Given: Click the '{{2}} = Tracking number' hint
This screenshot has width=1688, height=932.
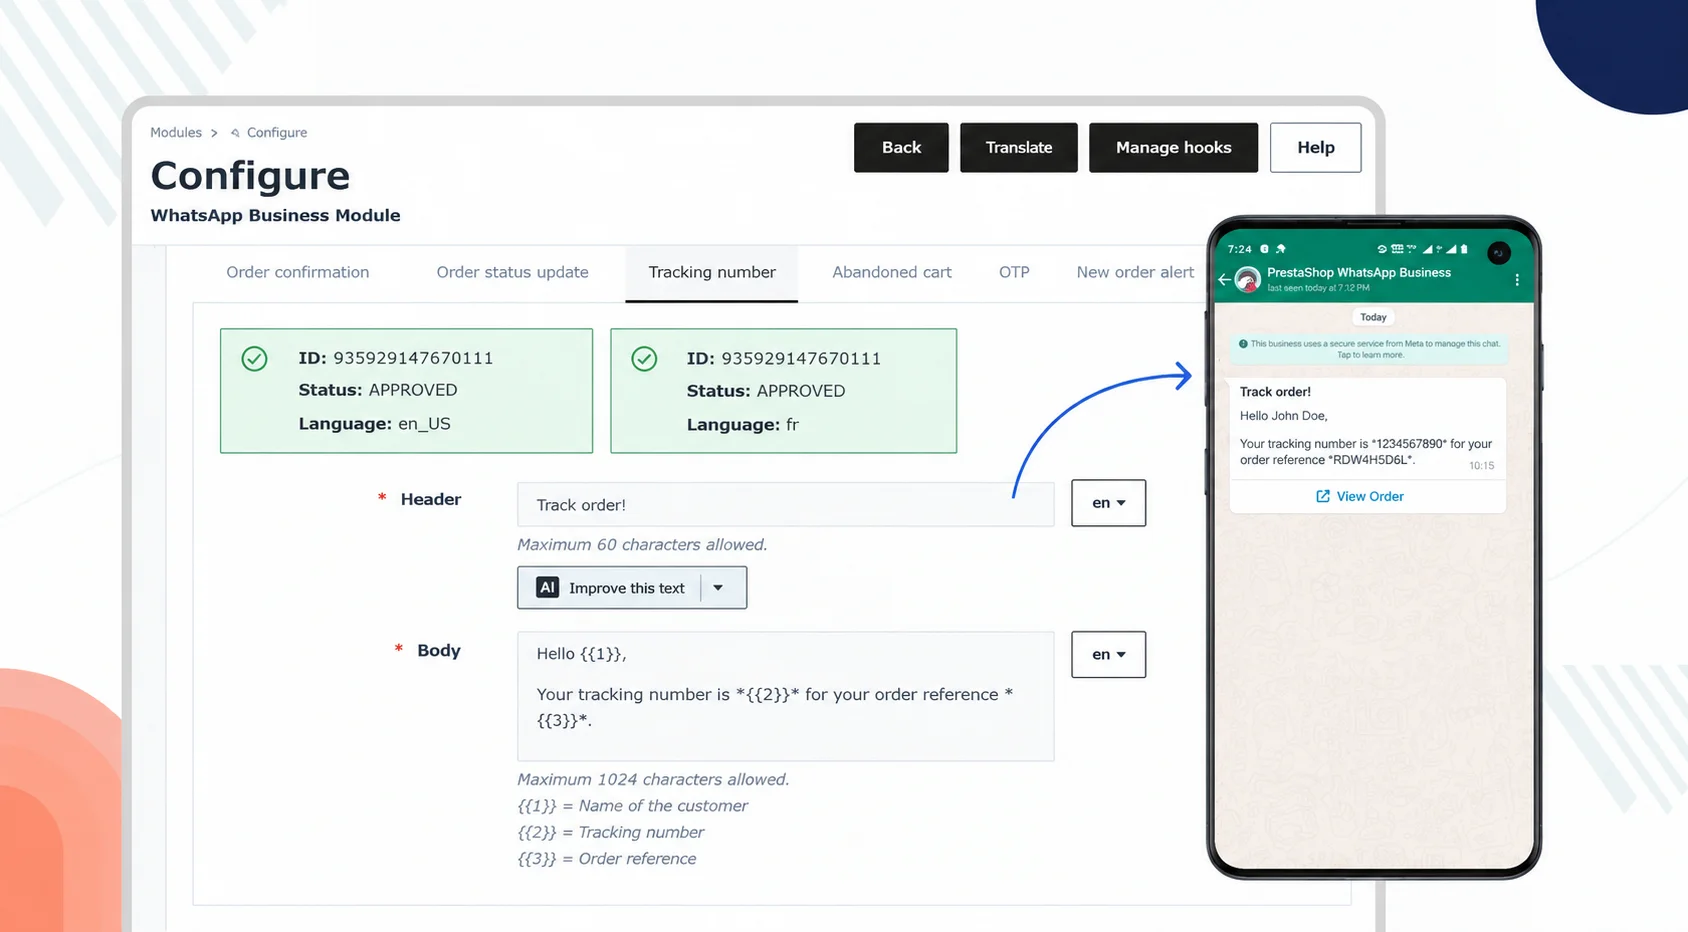Looking at the screenshot, I should point(610,832).
